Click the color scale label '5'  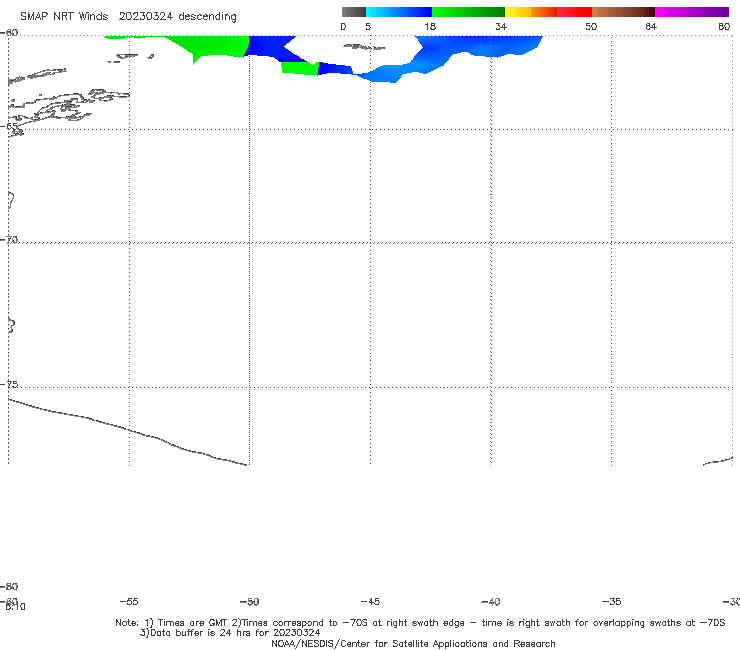pyautogui.click(x=368, y=26)
